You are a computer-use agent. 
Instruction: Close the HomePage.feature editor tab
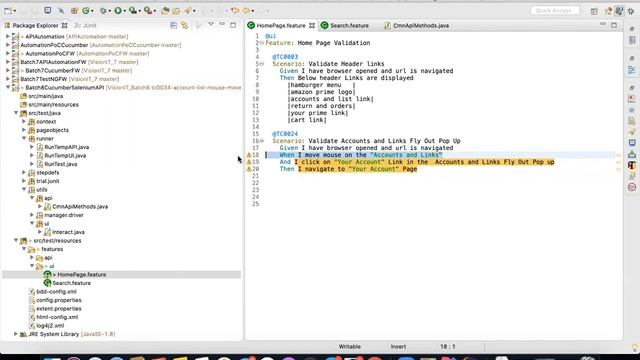tap(312, 25)
